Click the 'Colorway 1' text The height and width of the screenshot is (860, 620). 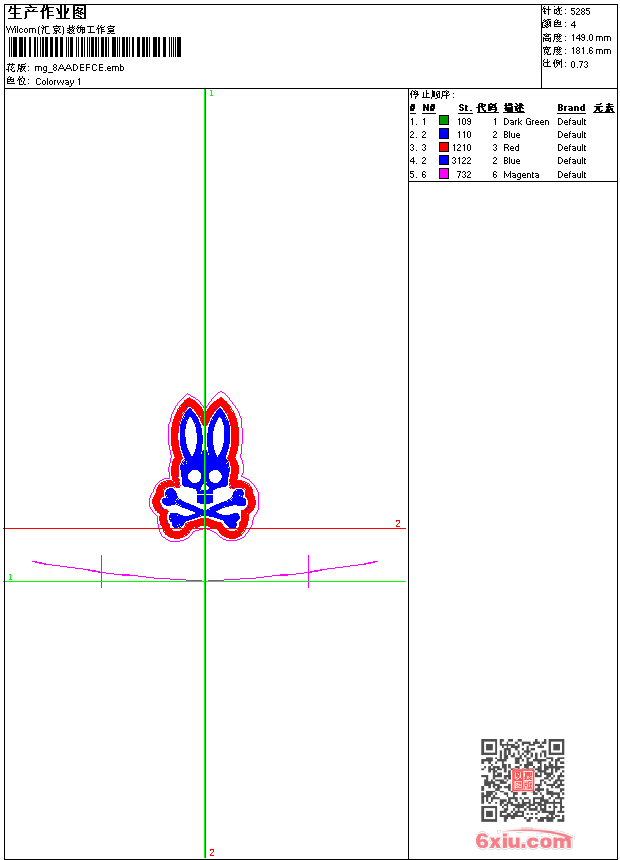[x=58, y=82]
